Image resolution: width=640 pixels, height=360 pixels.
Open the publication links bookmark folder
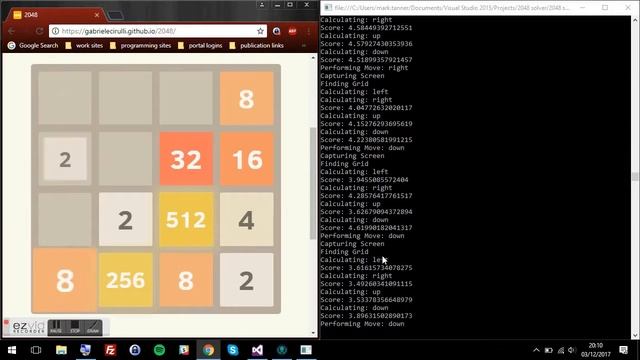(257, 46)
